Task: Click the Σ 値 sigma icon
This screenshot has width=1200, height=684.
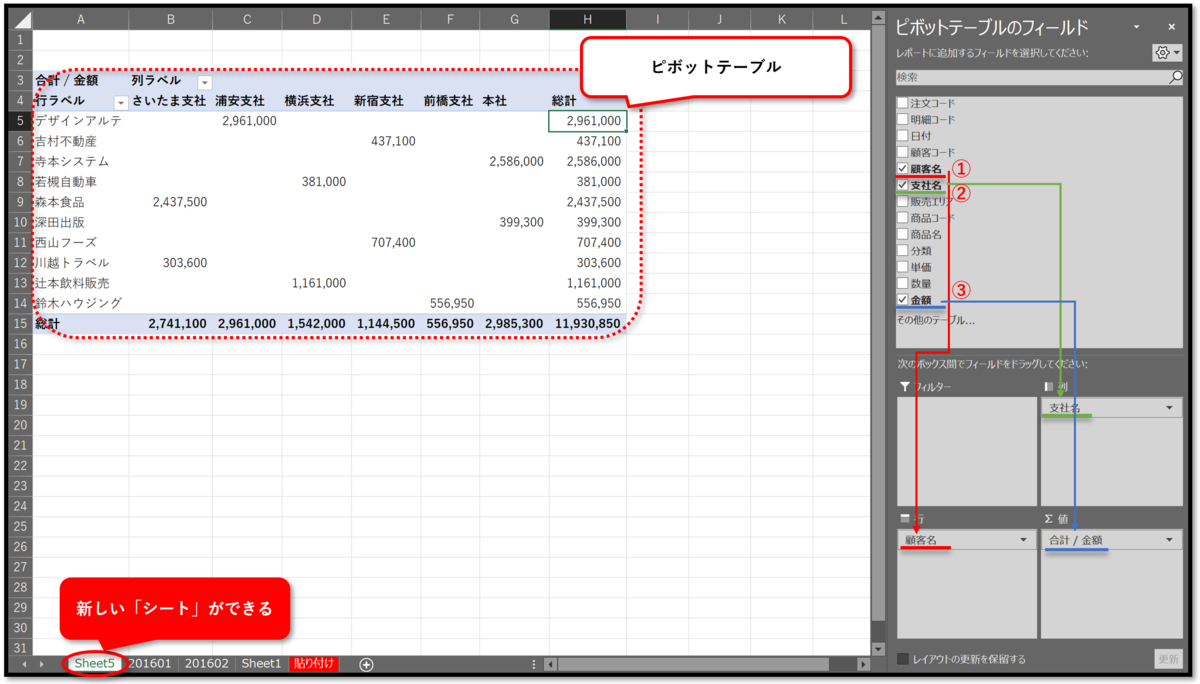Action: pos(1048,518)
